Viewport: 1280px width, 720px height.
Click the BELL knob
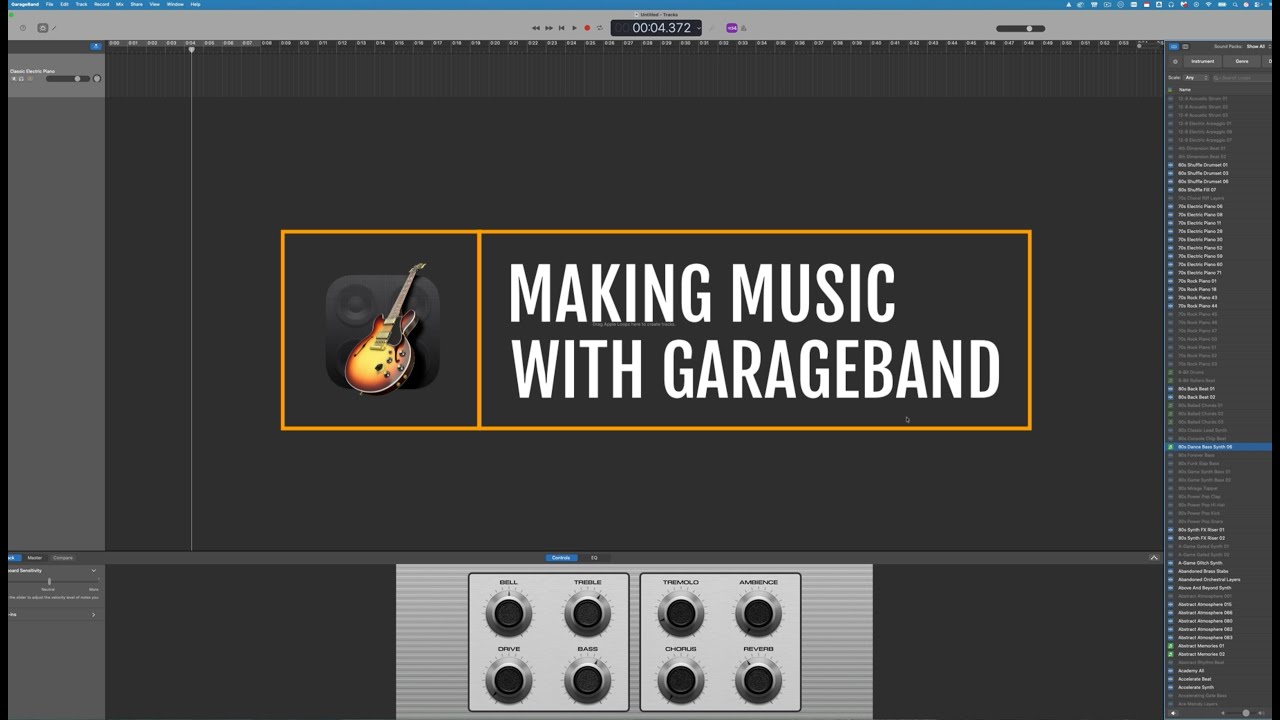click(x=509, y=614)
